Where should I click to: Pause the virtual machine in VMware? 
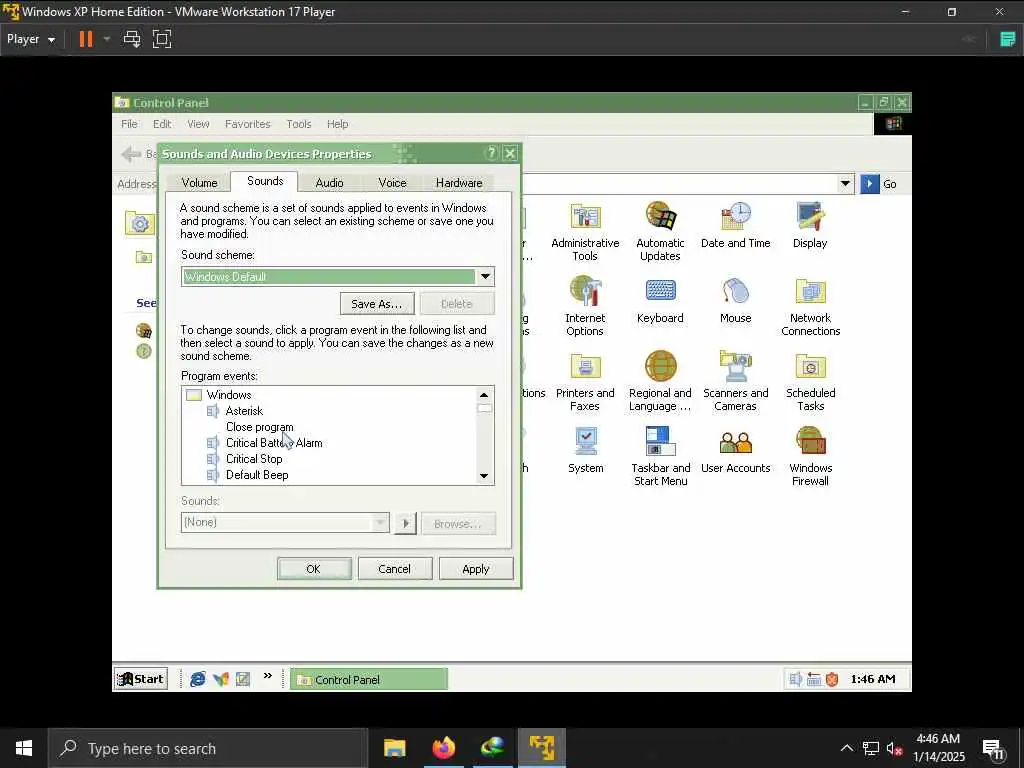86,39
